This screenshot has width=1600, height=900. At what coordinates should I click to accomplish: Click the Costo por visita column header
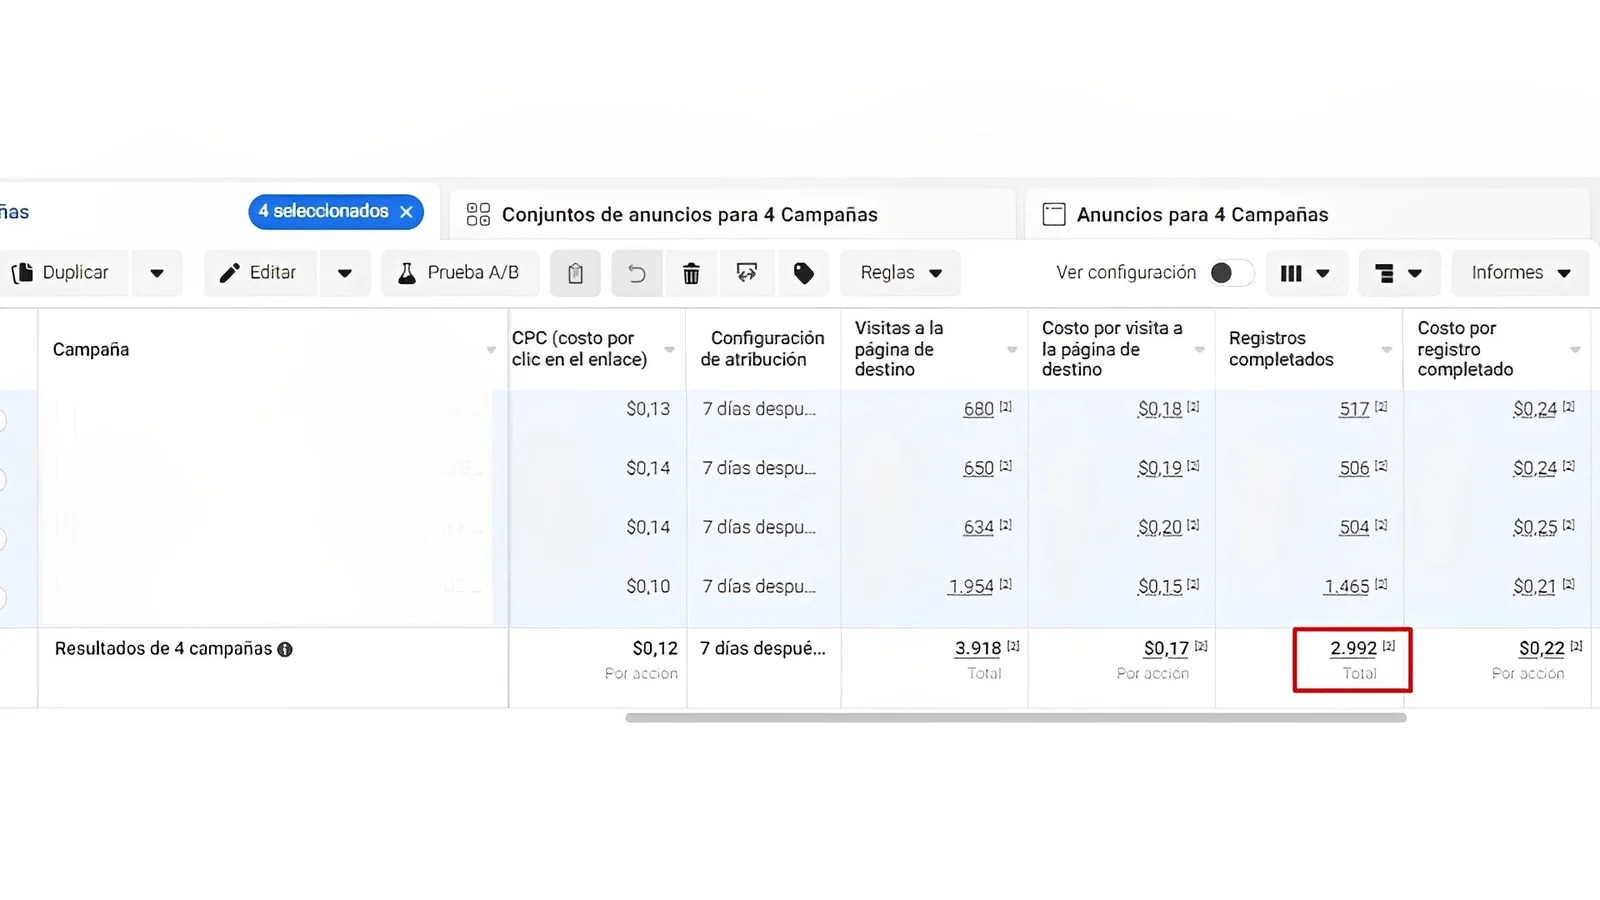click(x=1121, y=349)
